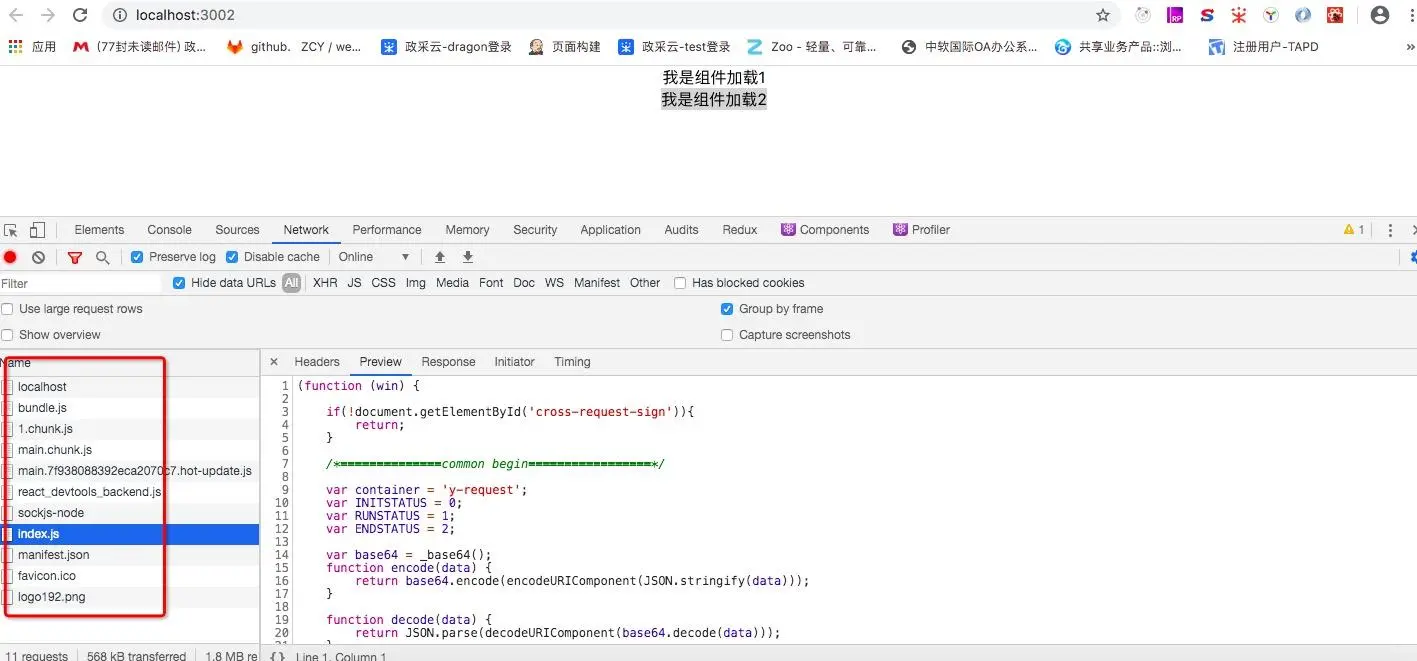Screen dimensions: 1417x661
Task: Switch to the Elements tab
Action: coord(99,230)
